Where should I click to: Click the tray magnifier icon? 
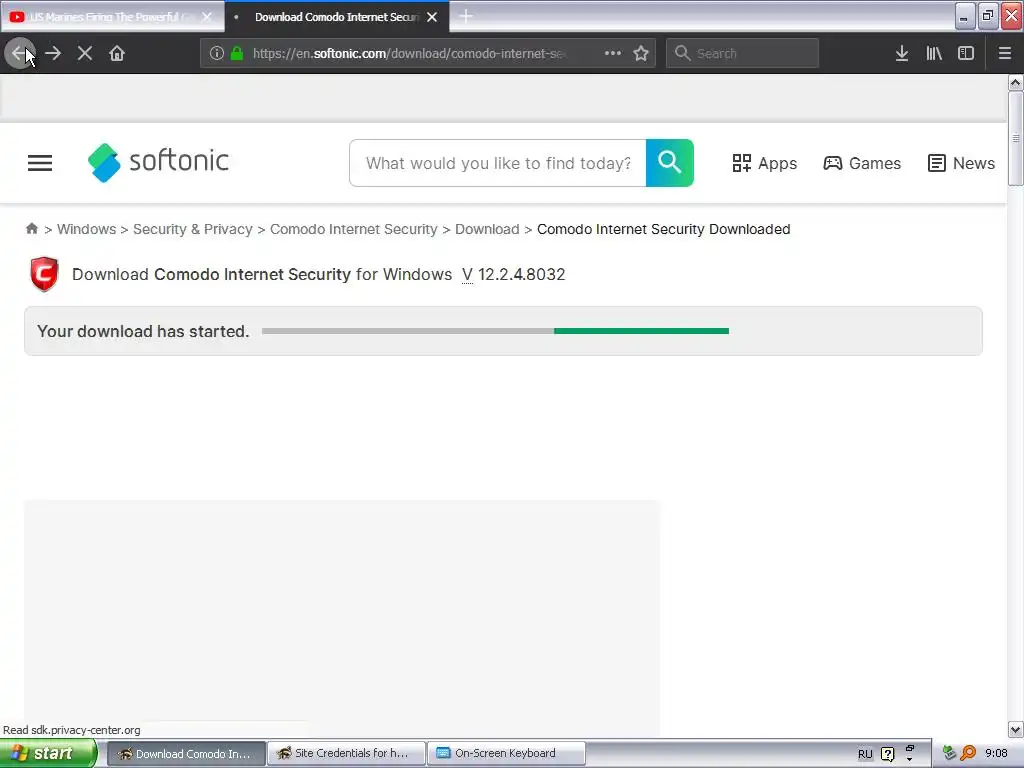pyautogui.click(x=968, y=753)
